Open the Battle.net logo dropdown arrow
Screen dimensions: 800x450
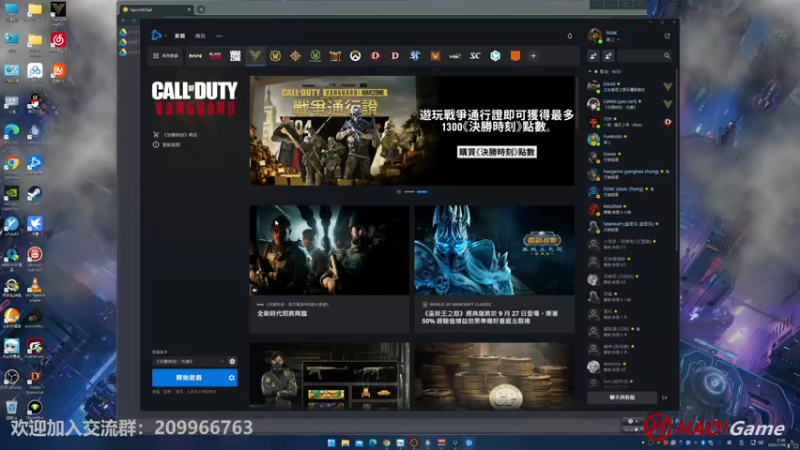coord(165,36)
